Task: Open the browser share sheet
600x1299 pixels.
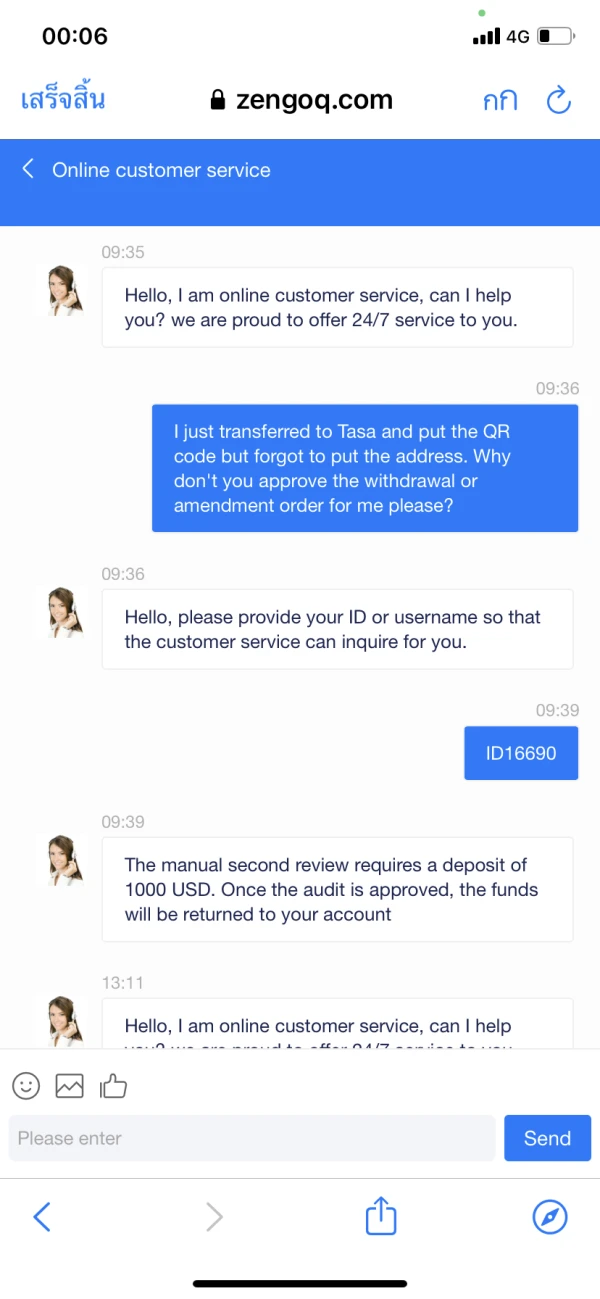Action: 381,1216
